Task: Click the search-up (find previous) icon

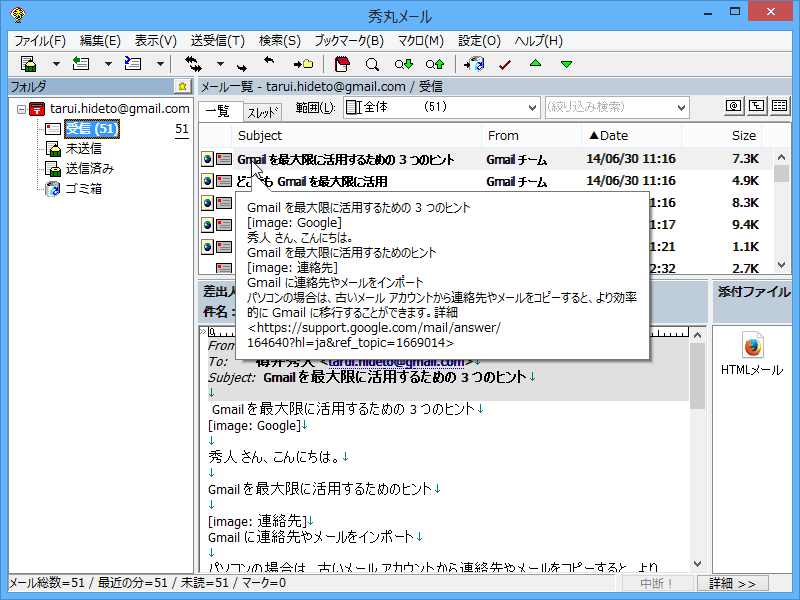Action: click(x=435, y=64)
